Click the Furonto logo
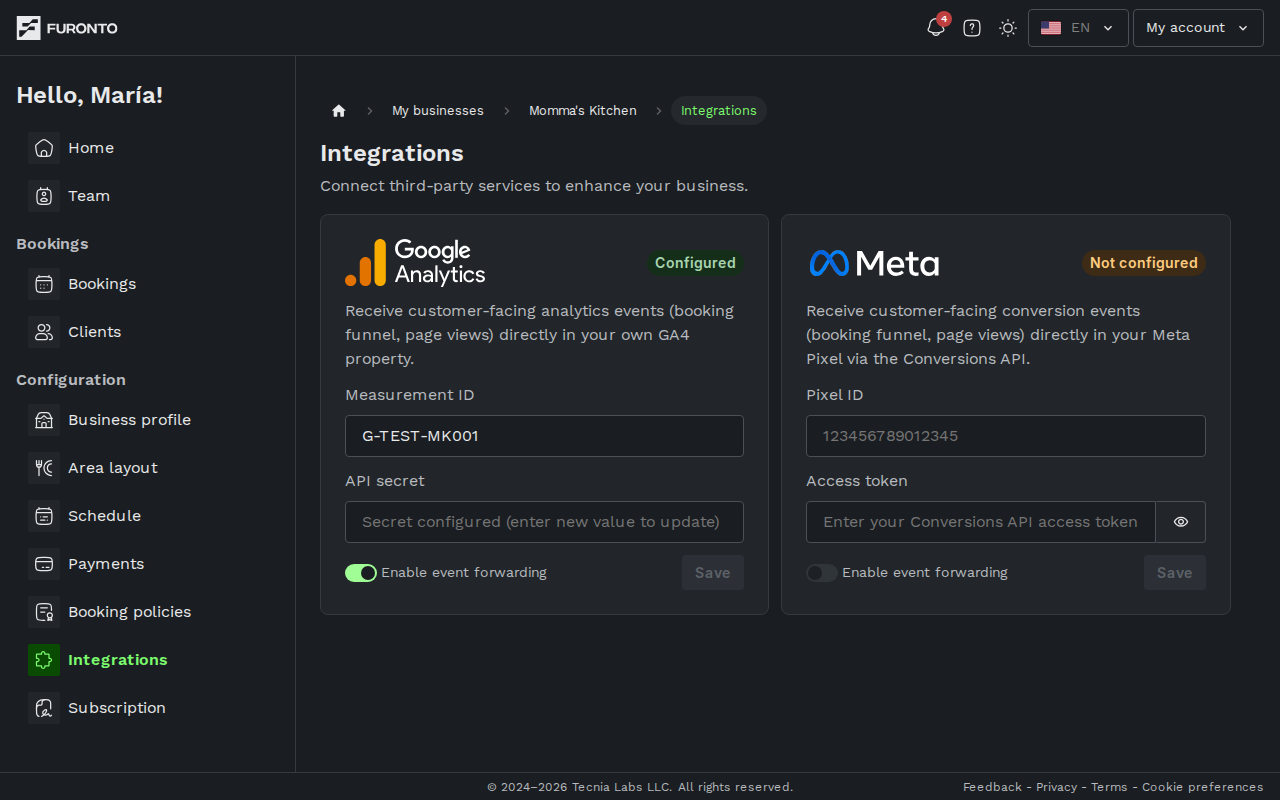This screenshot has width=1280, height=800. tap(67, 28)
